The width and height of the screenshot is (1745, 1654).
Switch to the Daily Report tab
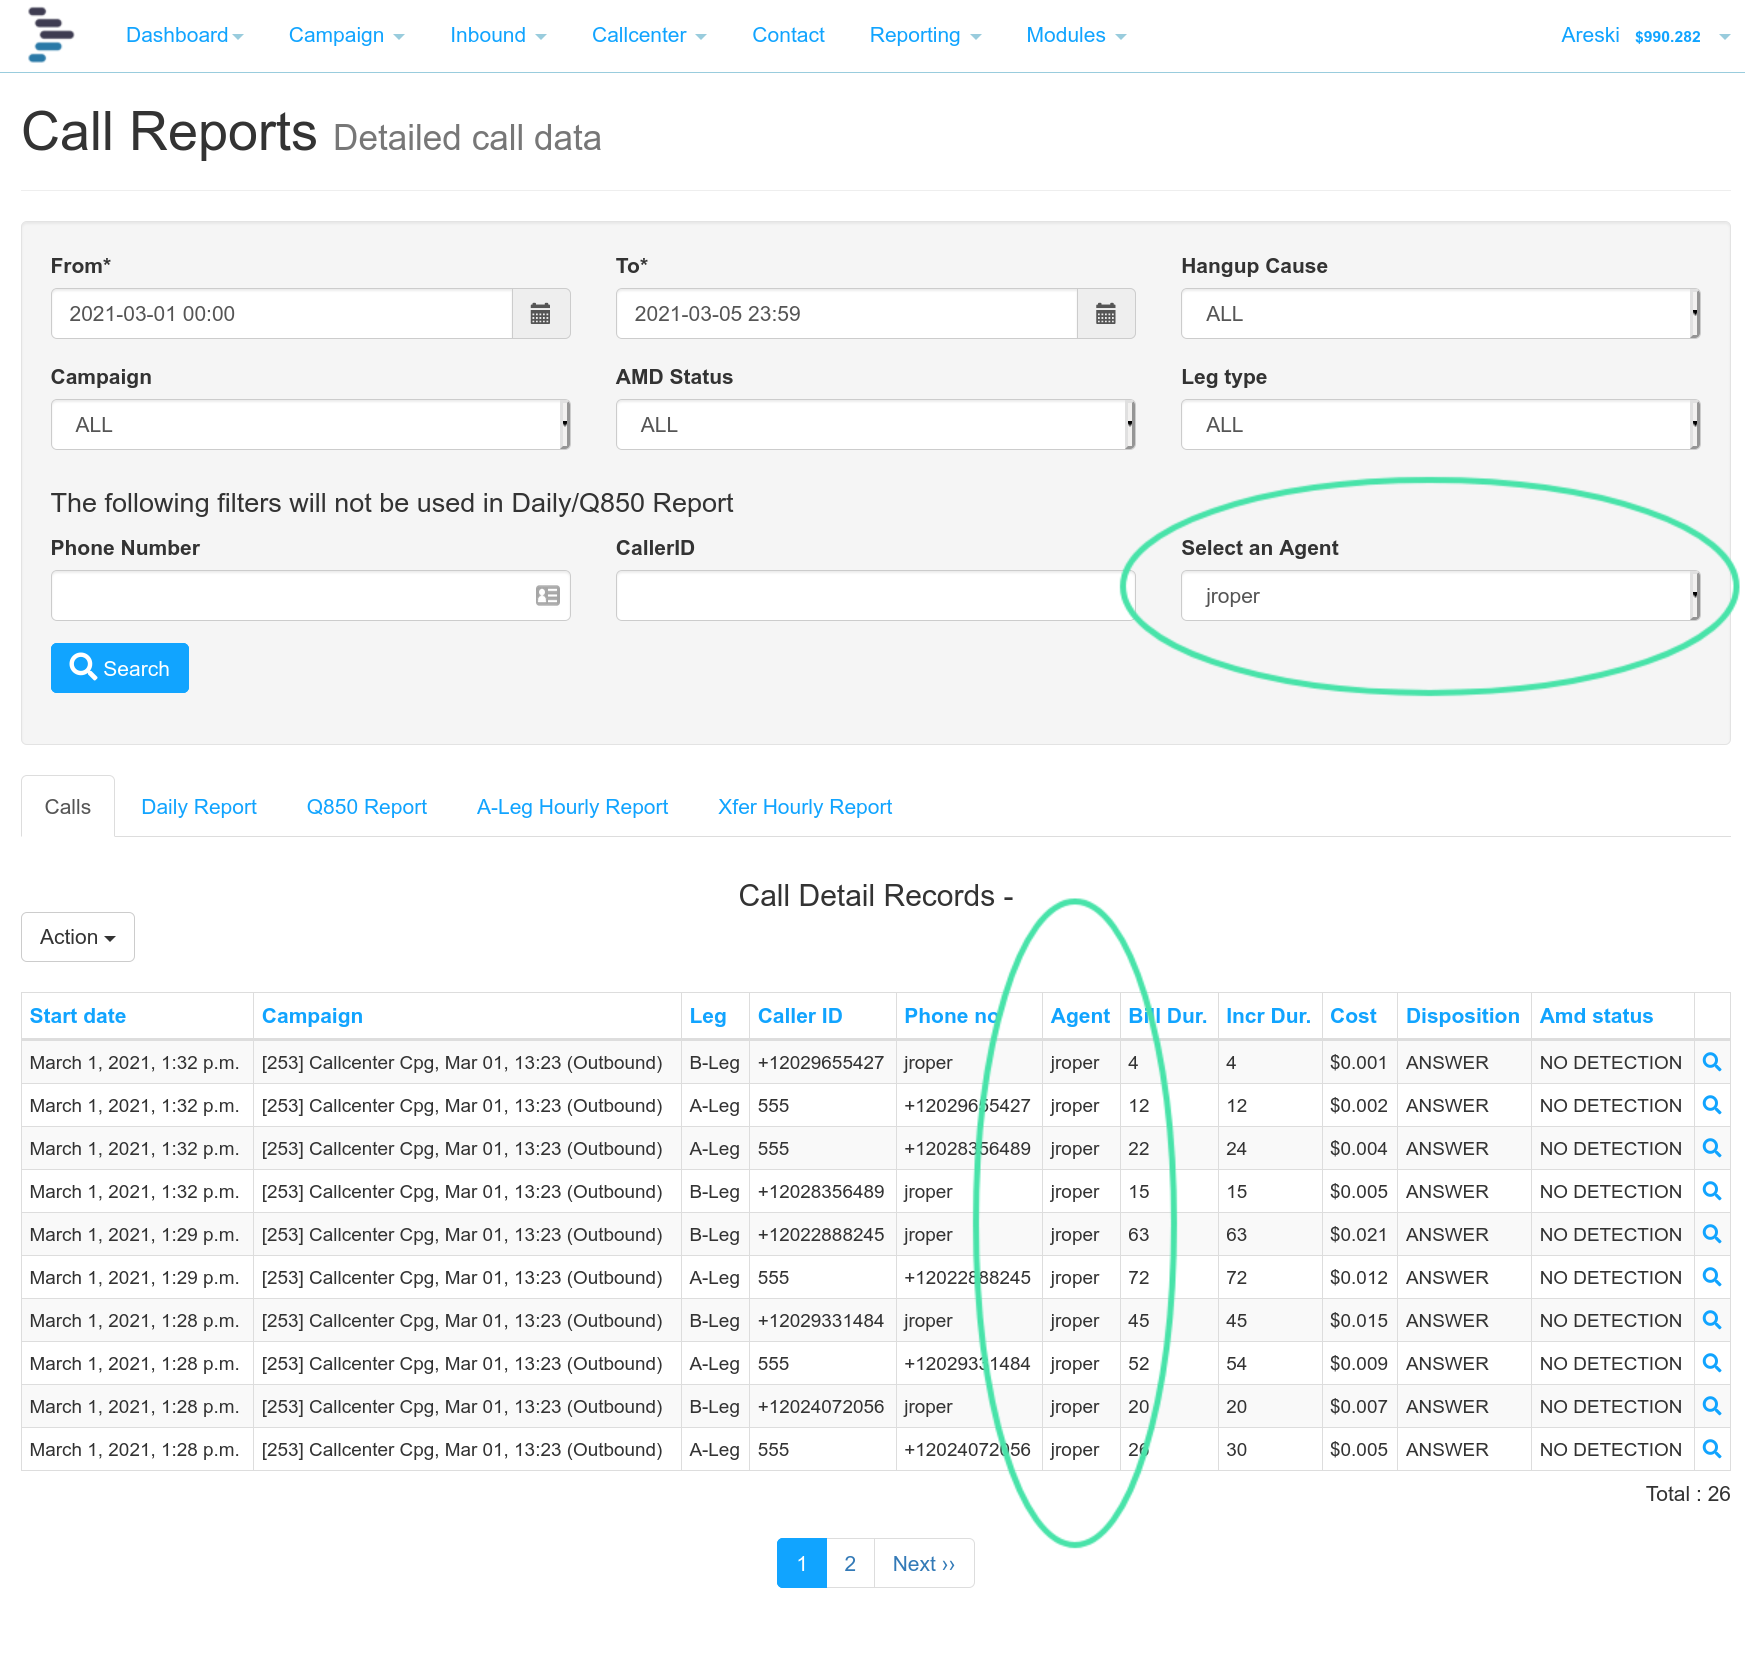pyautogui.click(x=198, y=806)
